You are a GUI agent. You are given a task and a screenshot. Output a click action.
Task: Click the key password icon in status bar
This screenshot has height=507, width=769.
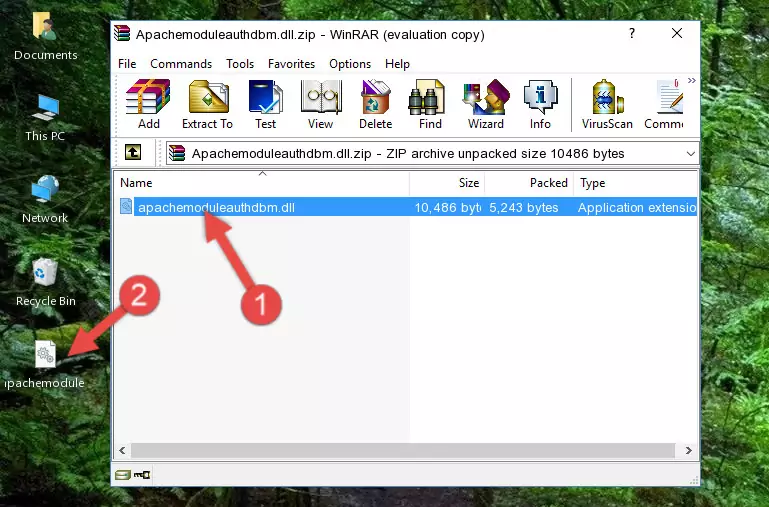click(x=142, y=475)
